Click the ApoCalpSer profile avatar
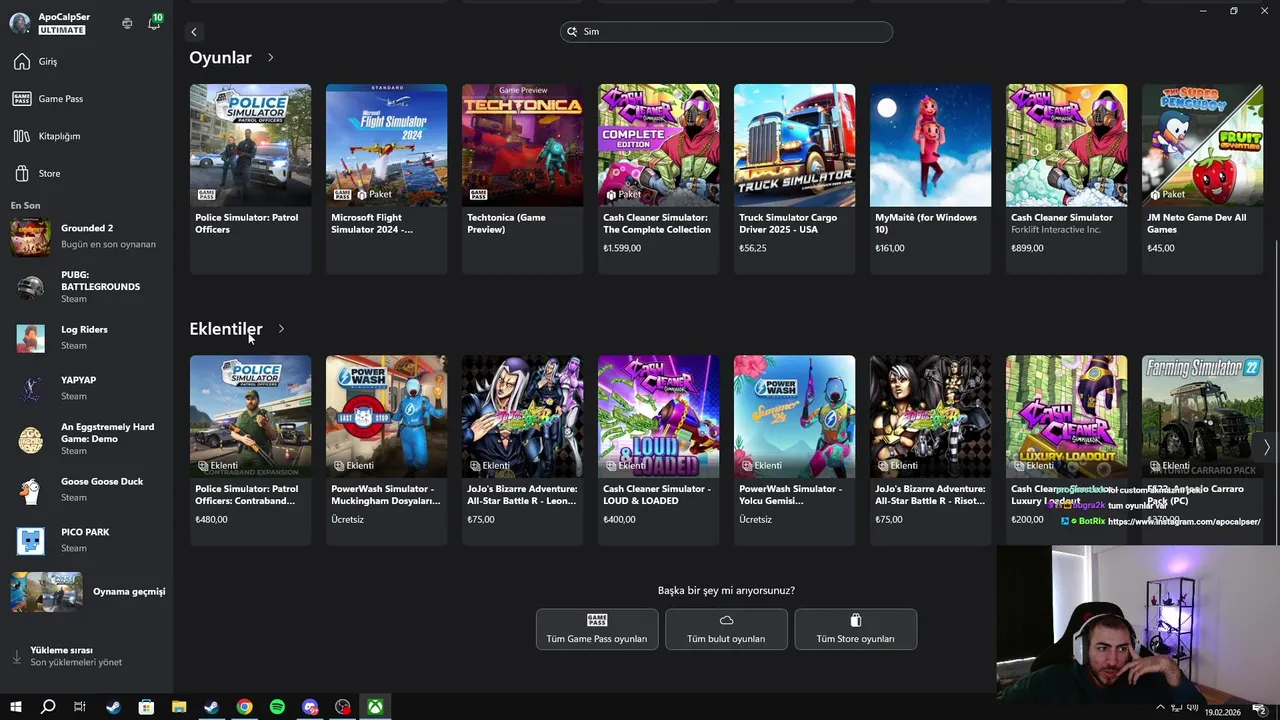This screenshot has height=720, width=1280. [x=19, y=23]
